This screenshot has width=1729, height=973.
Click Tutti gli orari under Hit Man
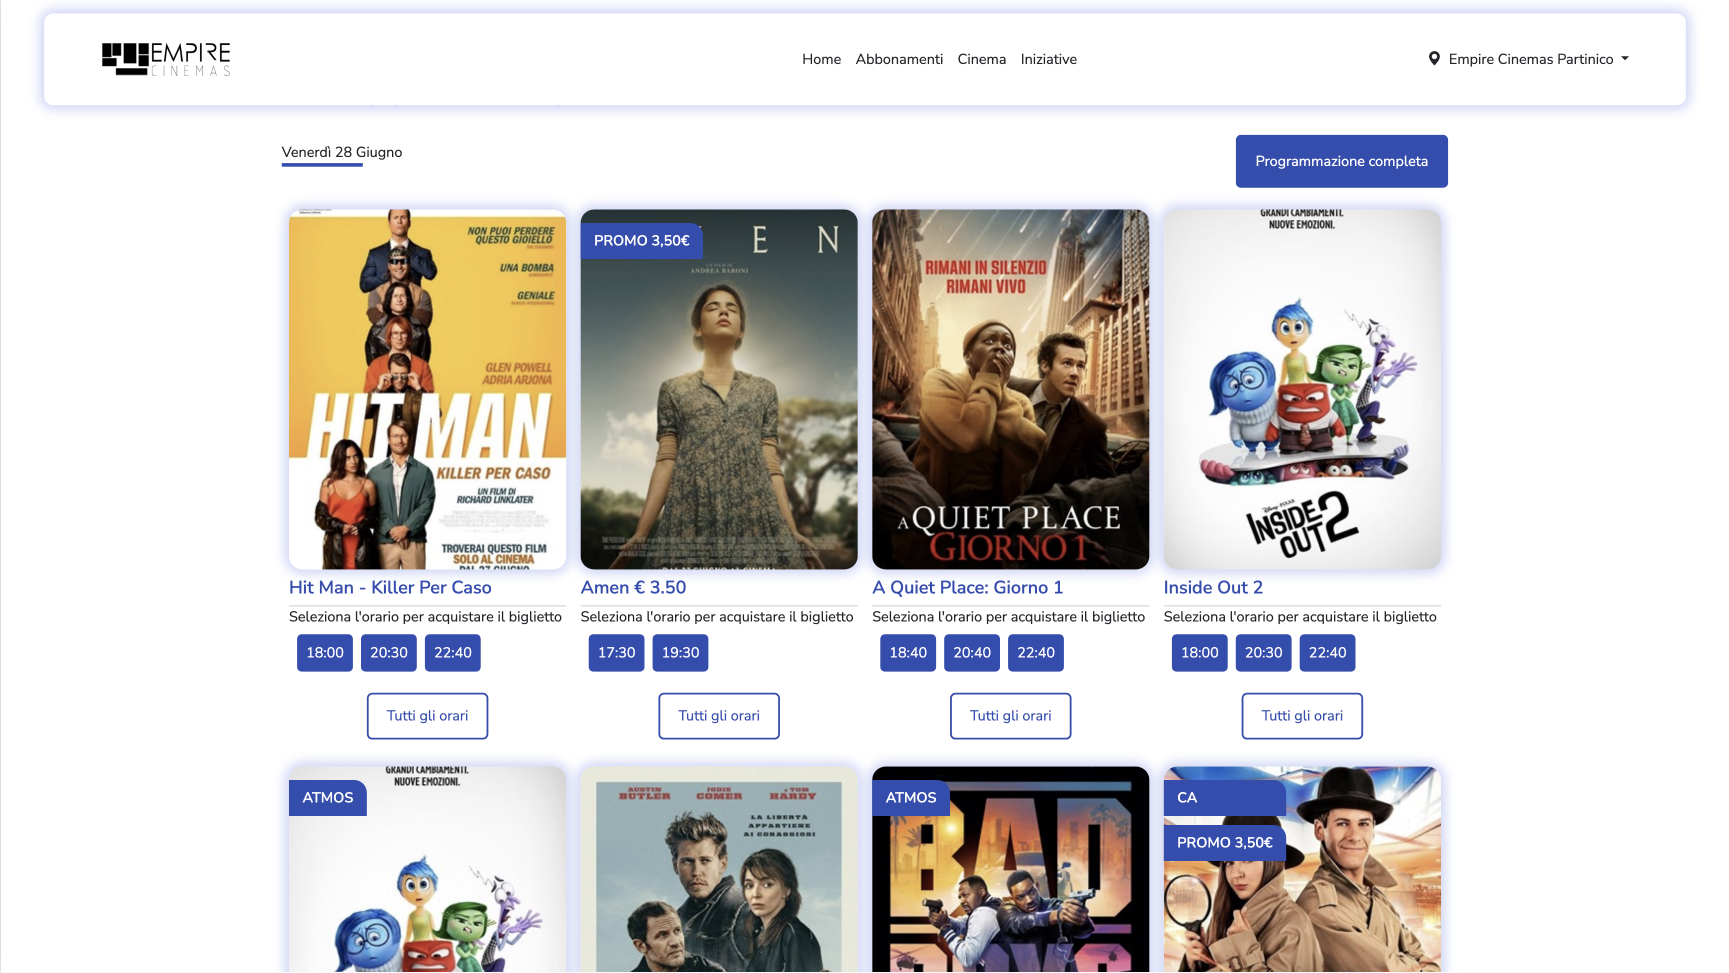point(427,716)
